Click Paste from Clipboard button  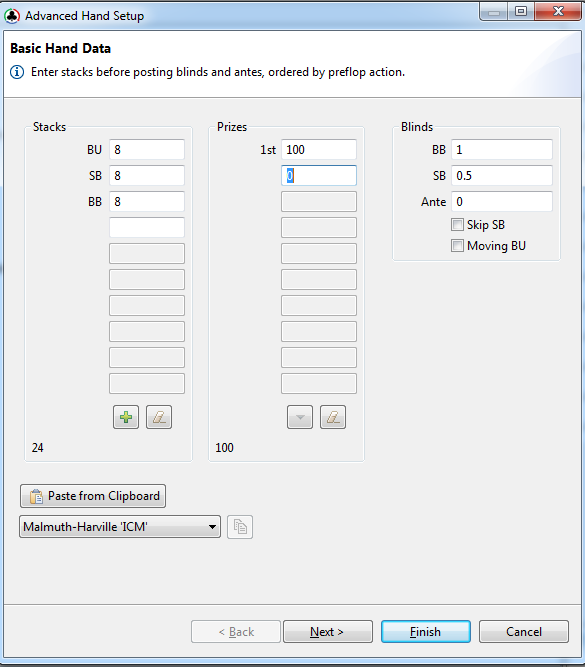click(x=93, y=496)
